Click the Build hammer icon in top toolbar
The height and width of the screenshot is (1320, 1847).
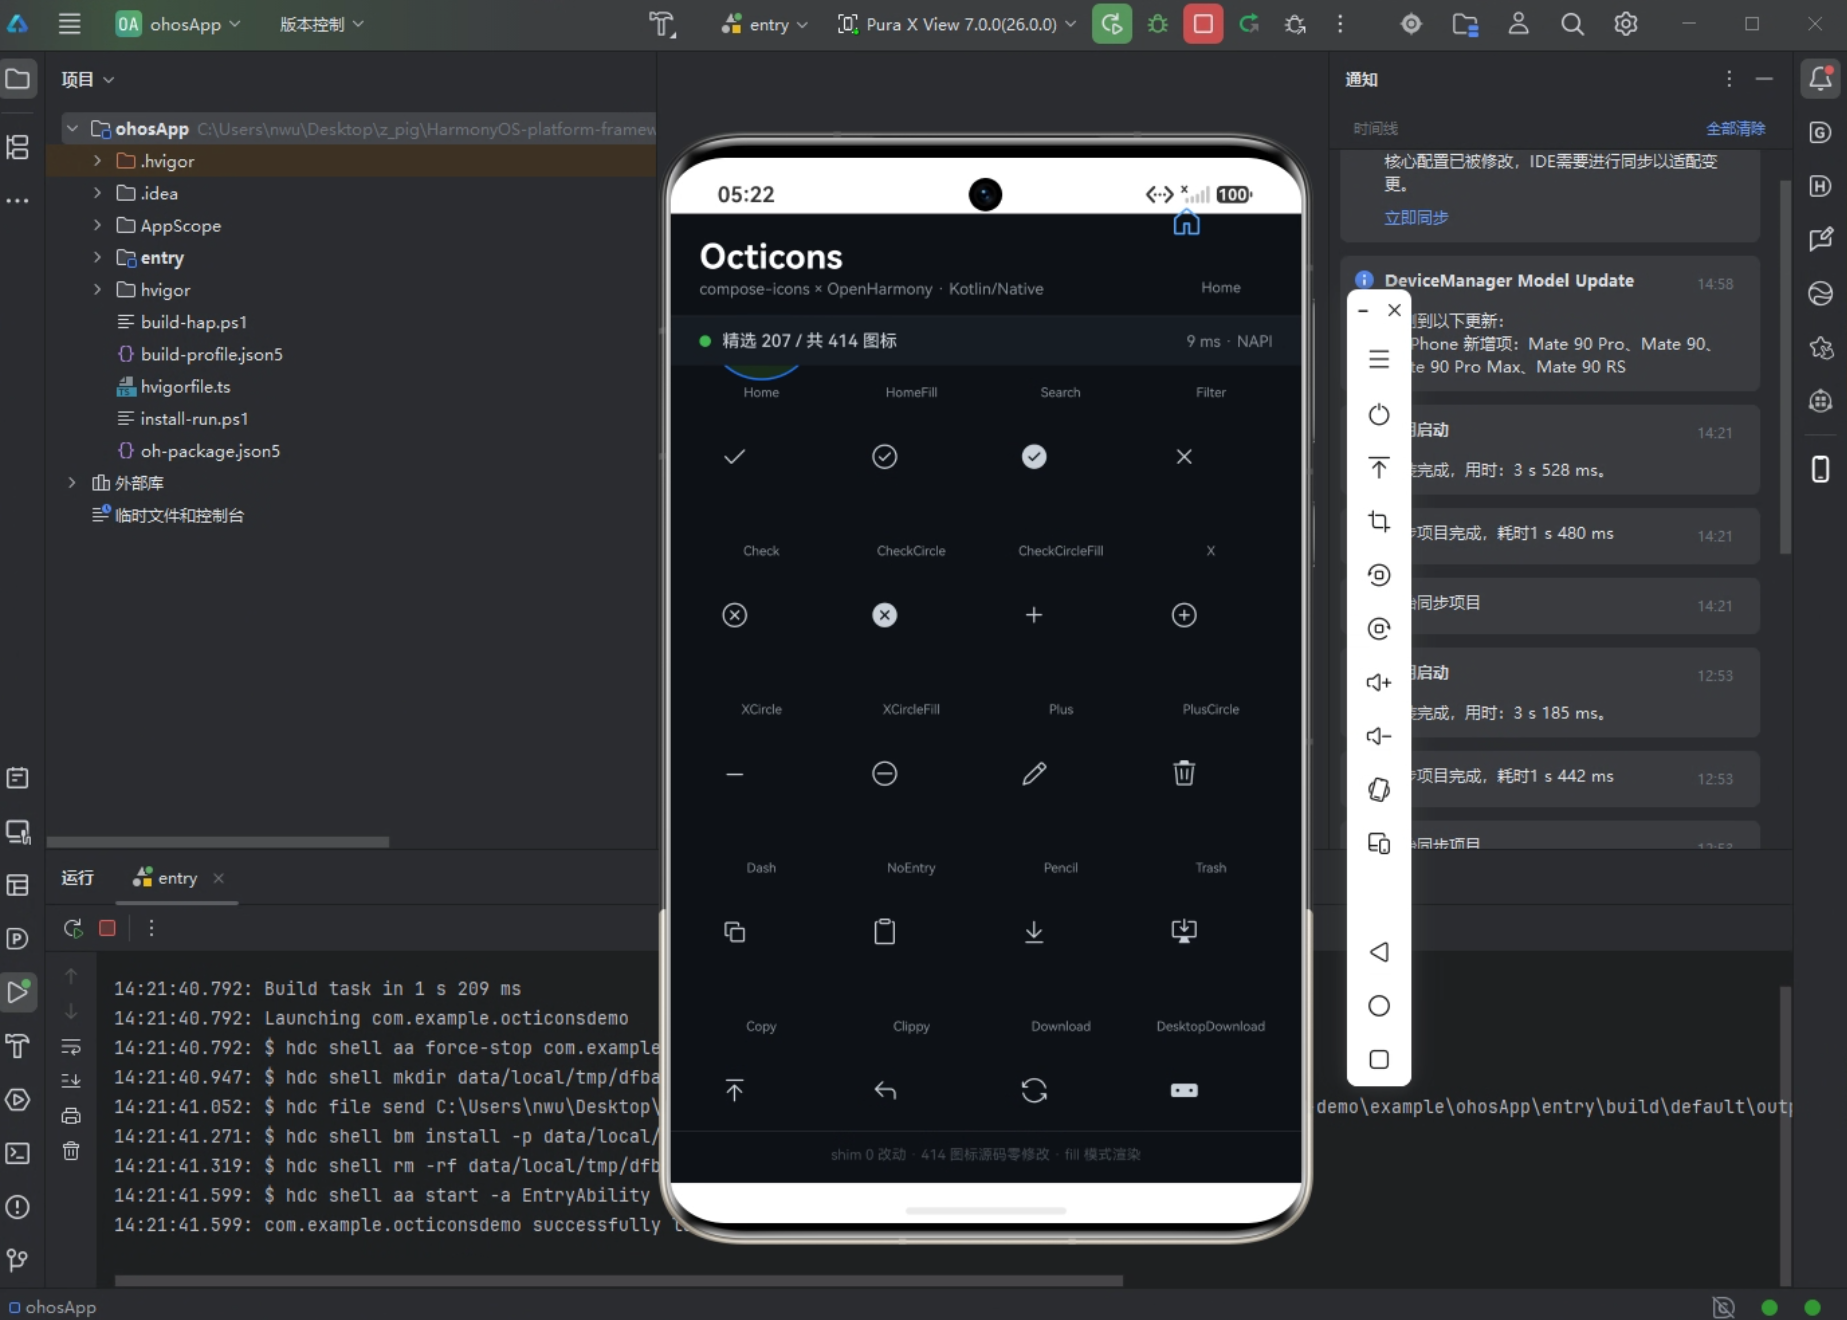pyautogui.click(x=662, y=24)
